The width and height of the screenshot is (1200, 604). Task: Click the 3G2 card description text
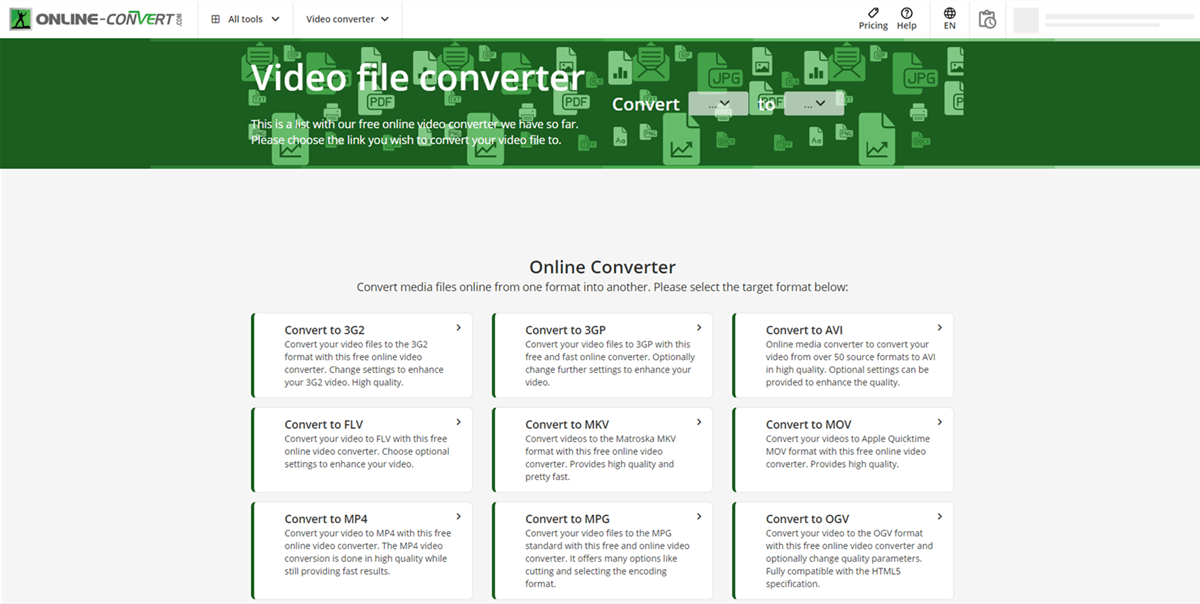click(x=364, y=363)
